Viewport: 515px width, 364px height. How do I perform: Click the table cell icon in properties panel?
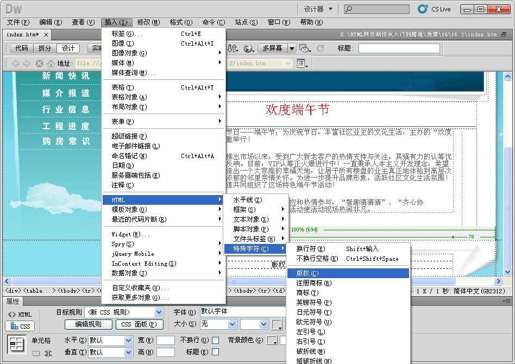(16, 344)
